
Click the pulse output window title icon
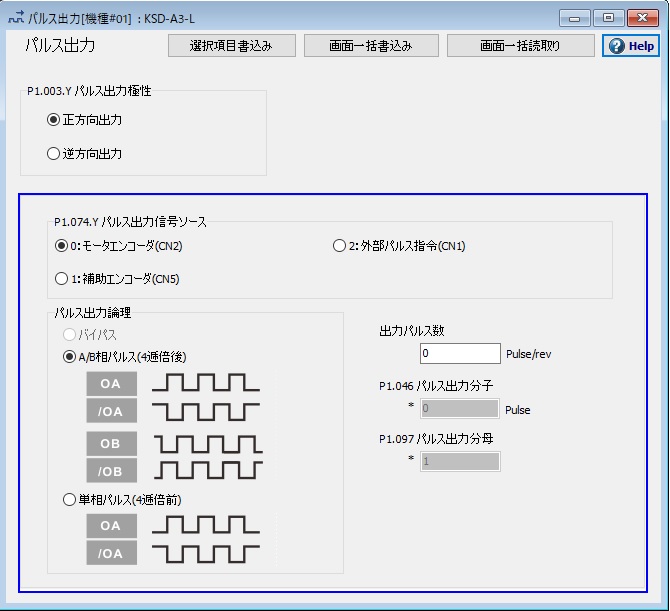15,17
